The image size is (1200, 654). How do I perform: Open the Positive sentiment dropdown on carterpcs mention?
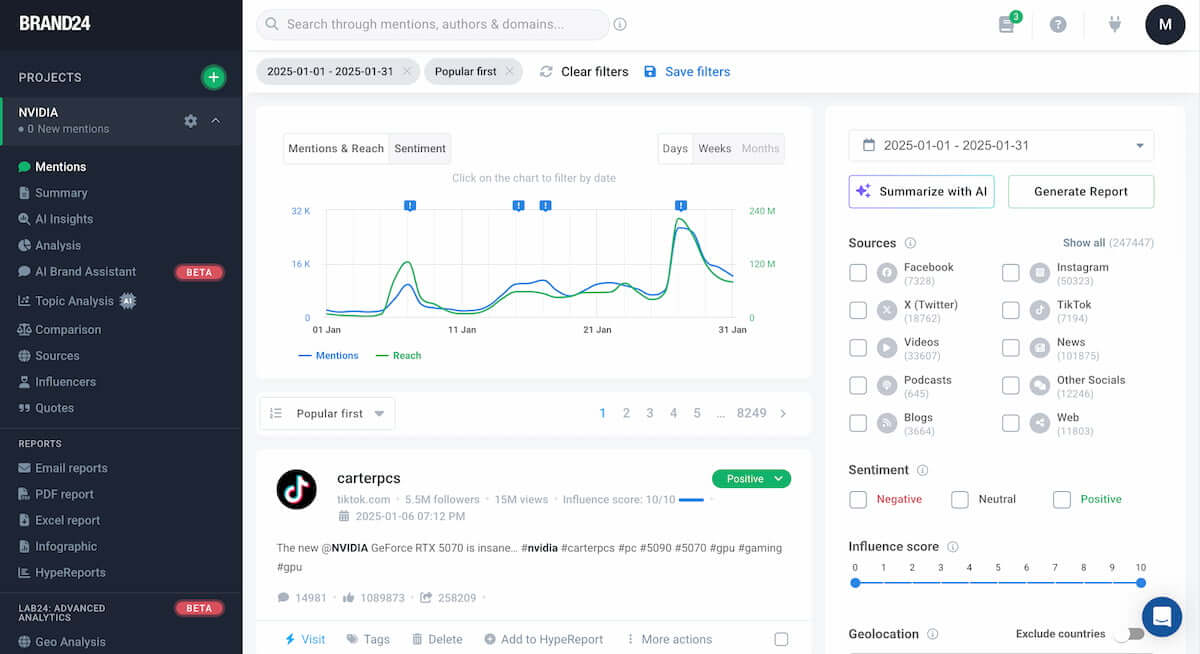click(751, 478)
